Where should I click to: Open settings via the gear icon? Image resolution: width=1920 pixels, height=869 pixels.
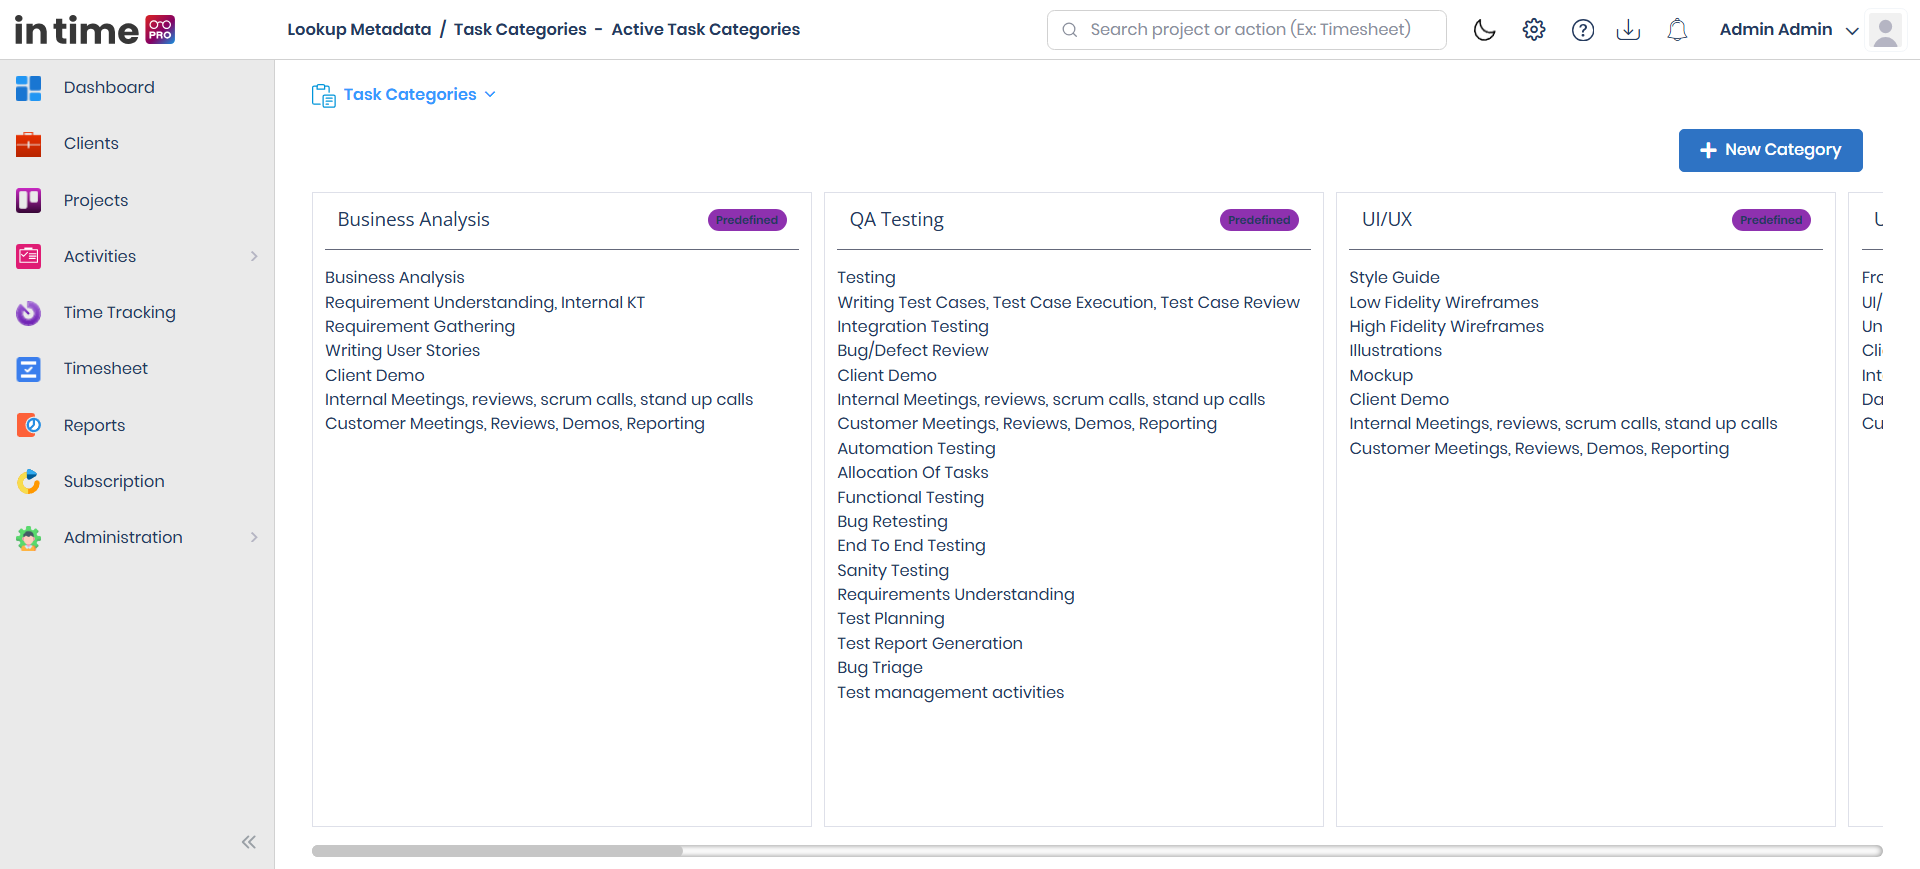click(x=1534, y=30)
